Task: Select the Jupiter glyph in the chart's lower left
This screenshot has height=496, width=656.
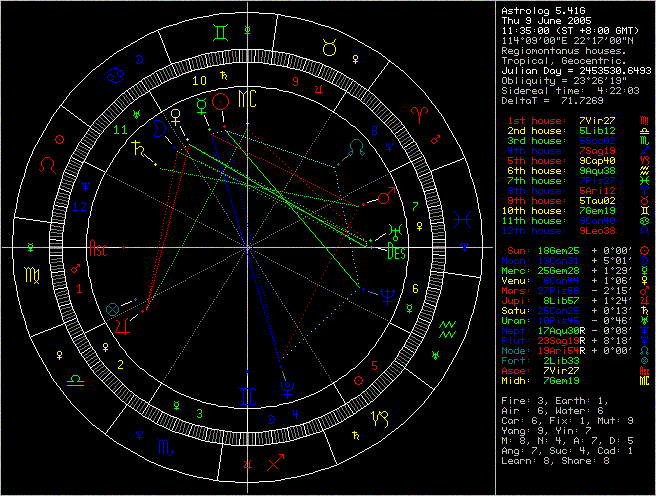Action: pyautogui.click(x=123, y=325)
